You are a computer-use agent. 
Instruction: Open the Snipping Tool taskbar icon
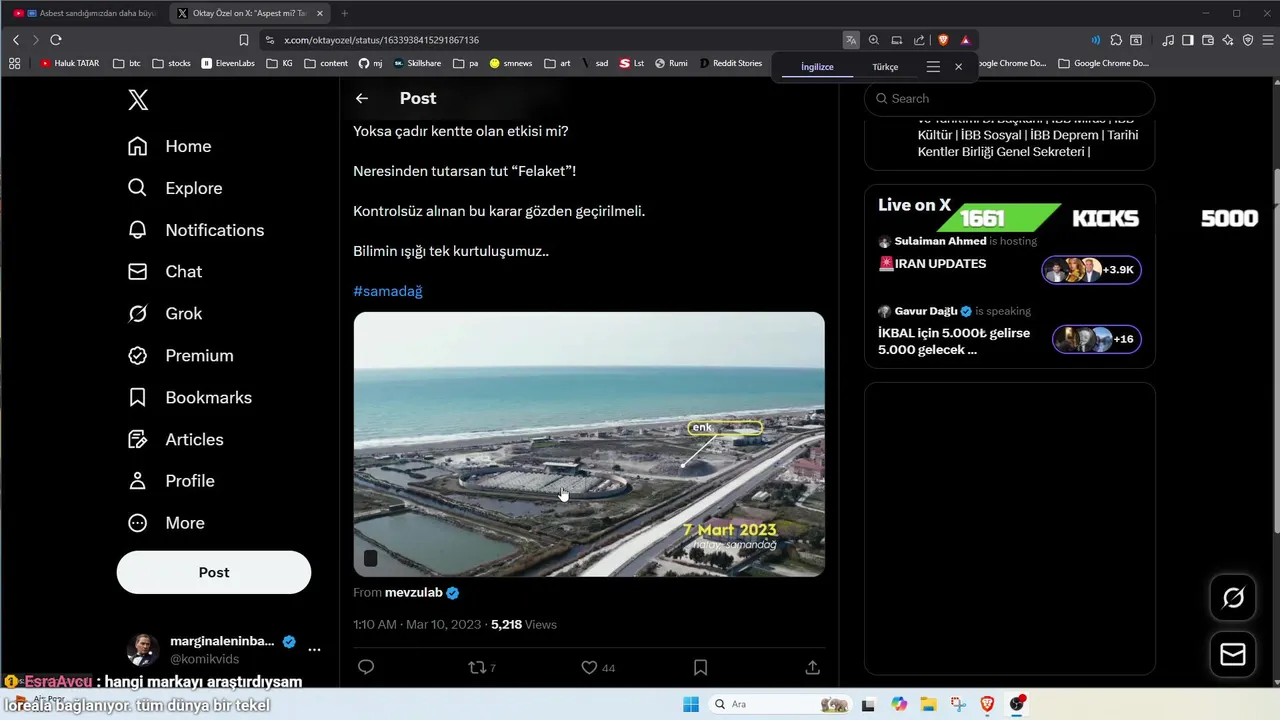coord(958,704)
